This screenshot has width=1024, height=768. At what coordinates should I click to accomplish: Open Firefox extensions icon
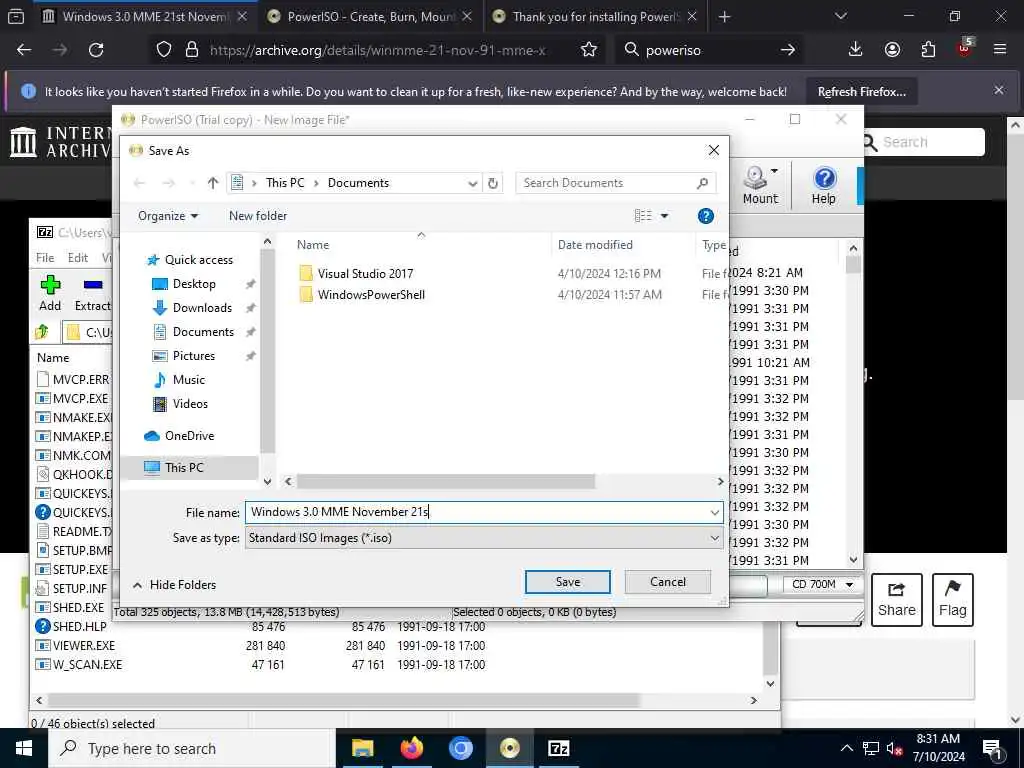[x=928, y=50]
